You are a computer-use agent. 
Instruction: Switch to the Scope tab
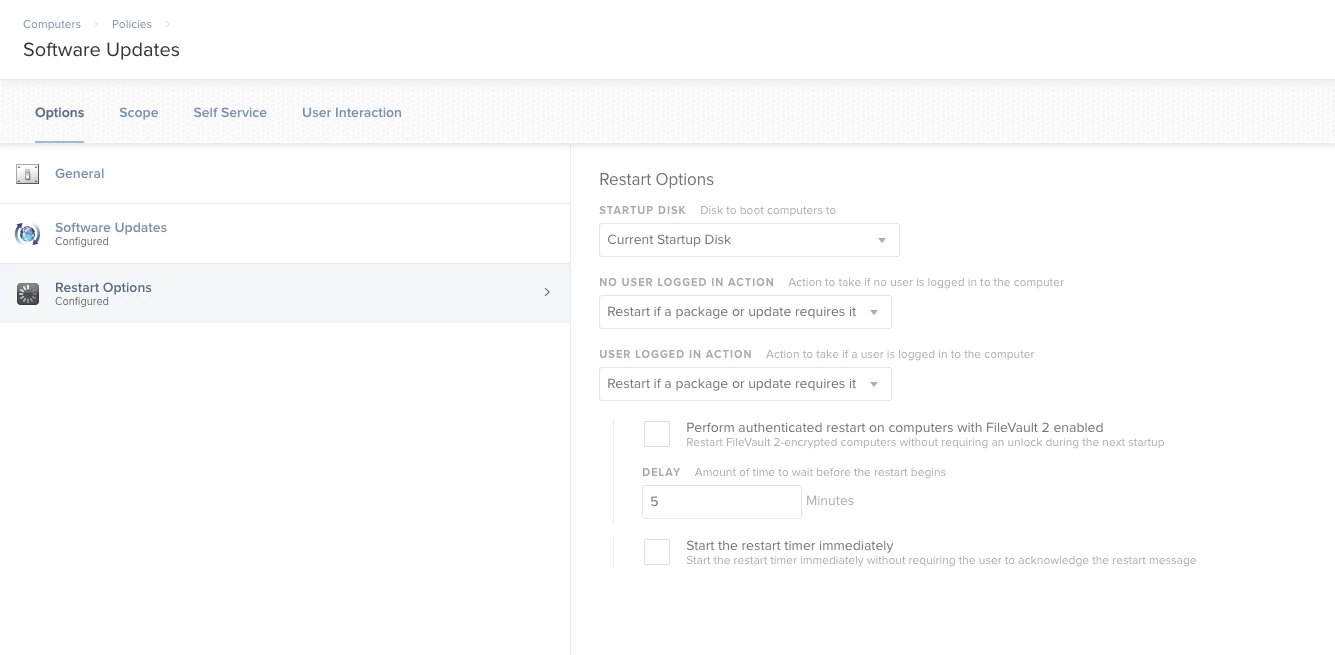[139, 113]
